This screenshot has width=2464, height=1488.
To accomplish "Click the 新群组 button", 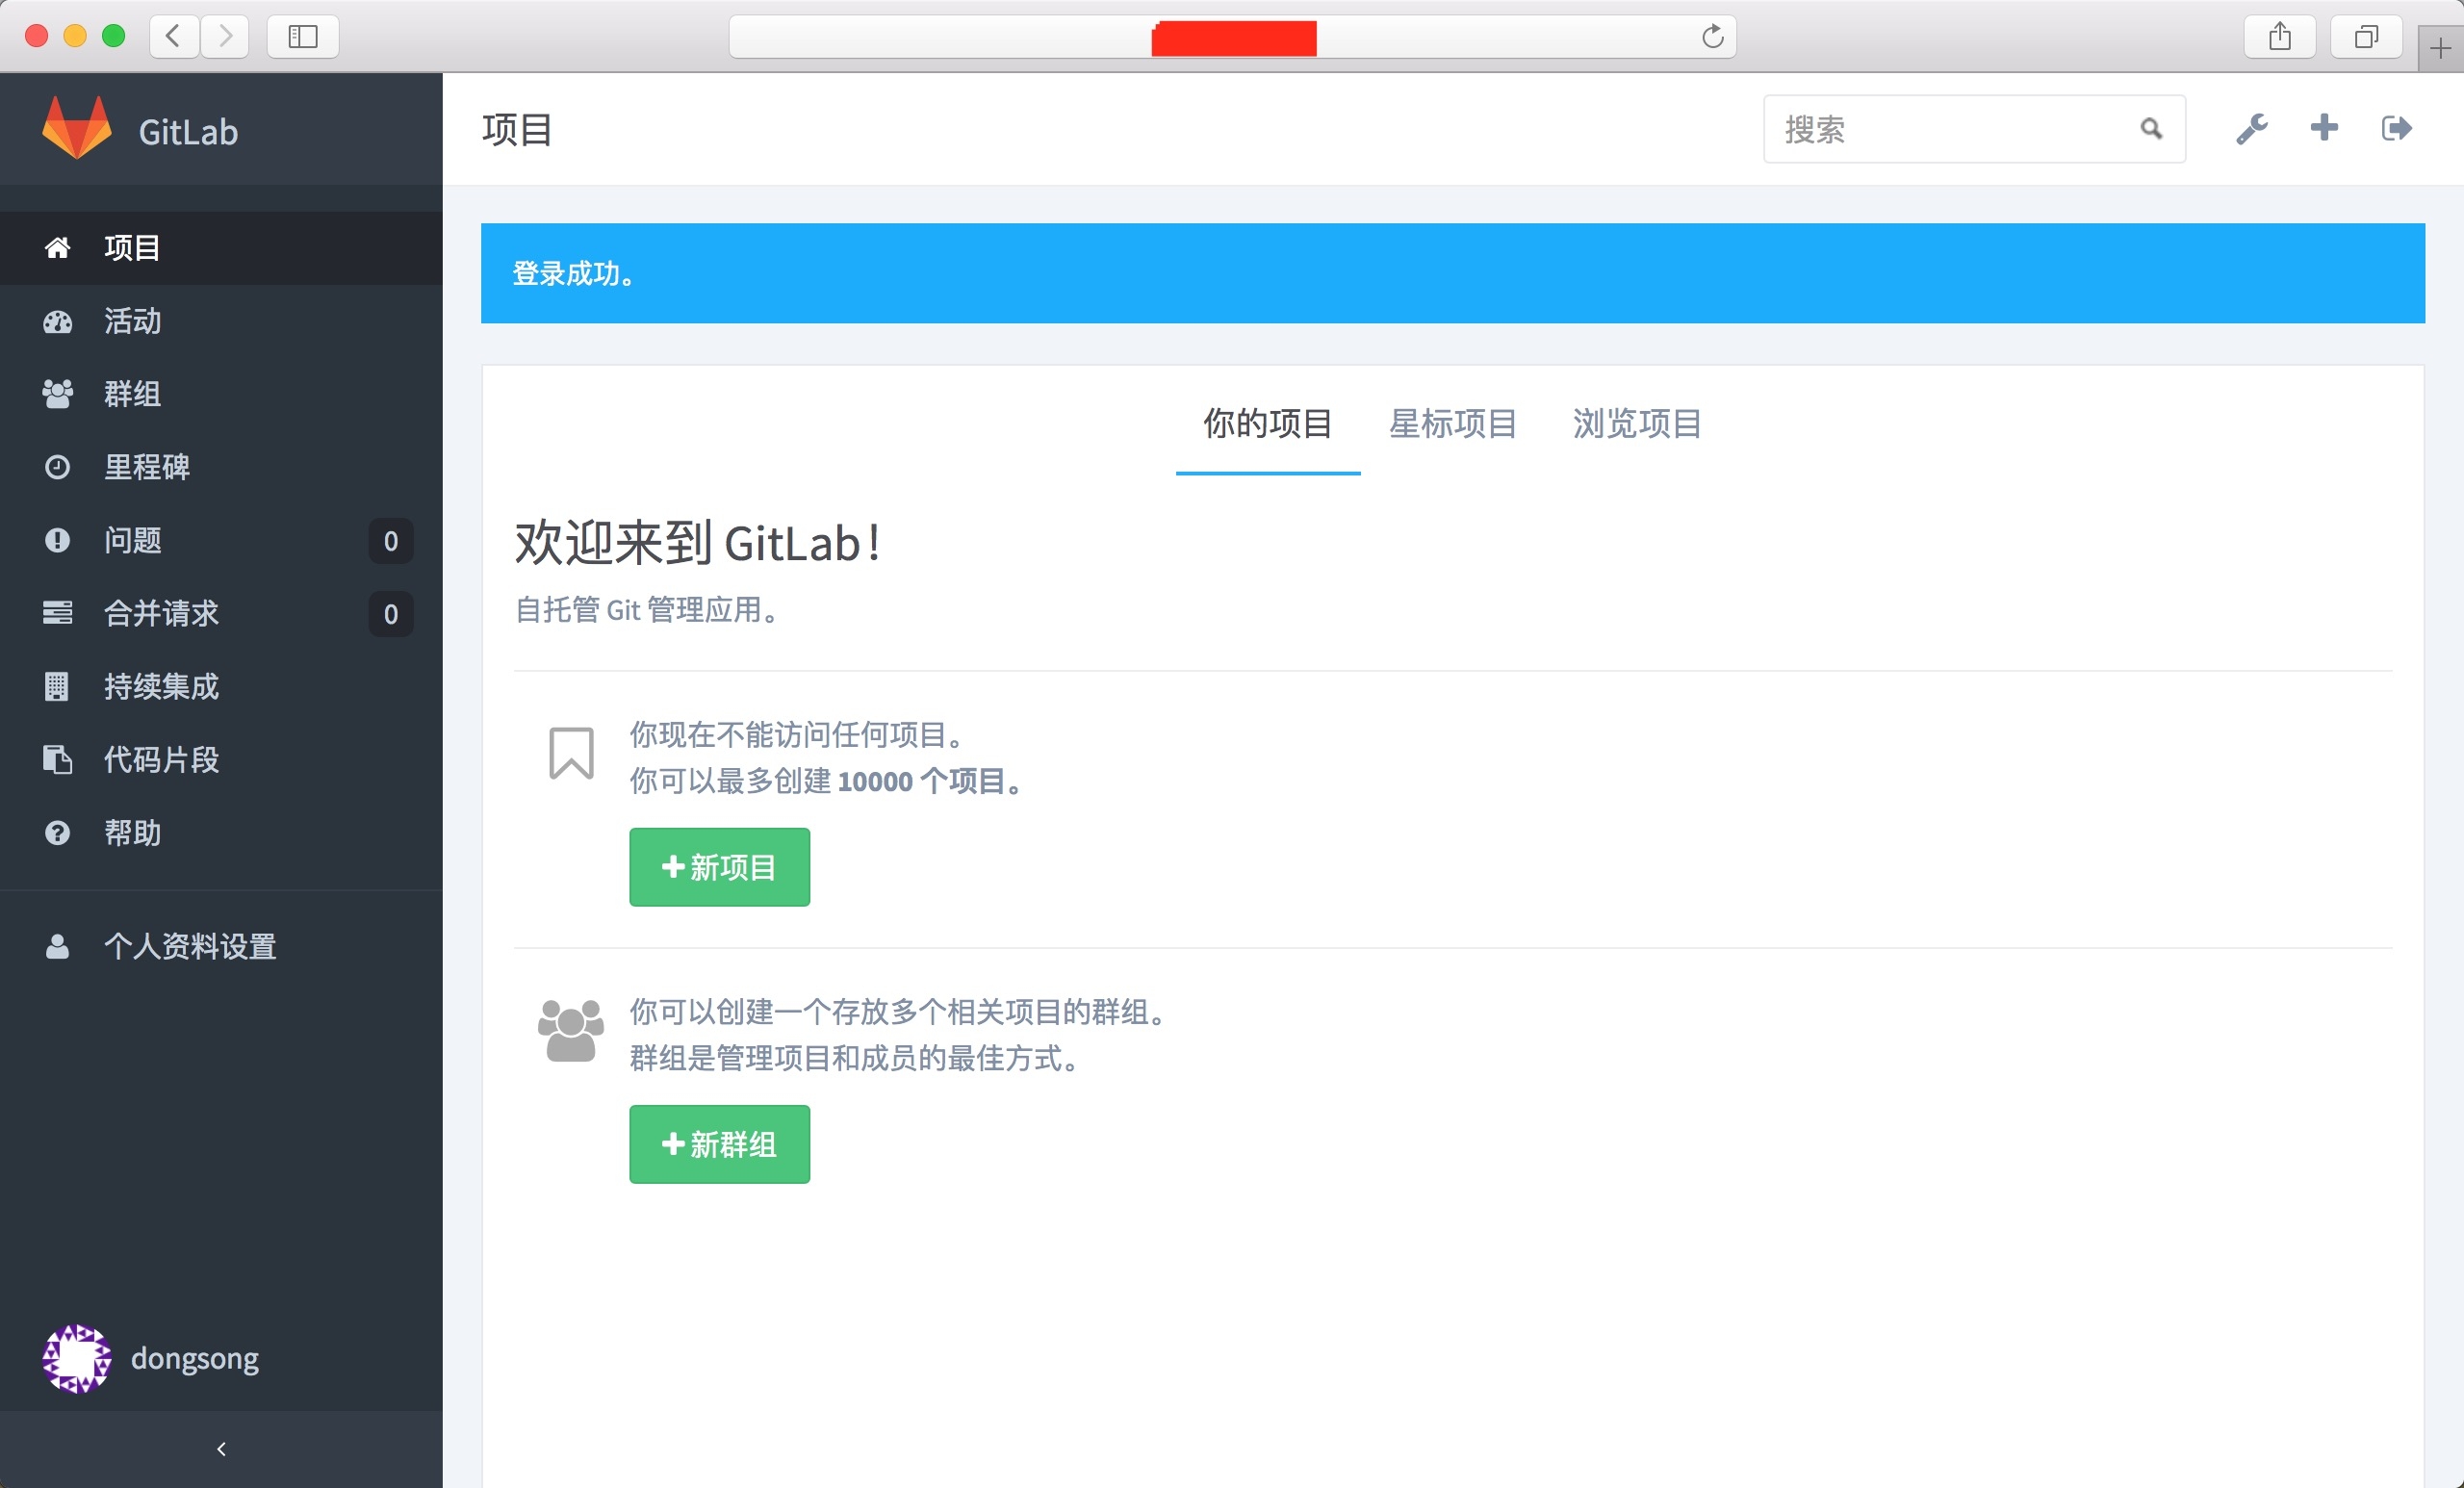I will pos(719,1144).
